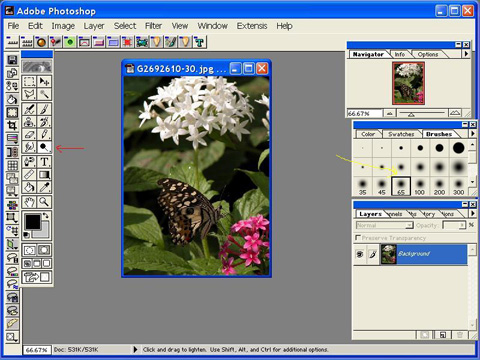Open the Filter menu
Viewport: 480px width, 360px height.
coord(153,26)
